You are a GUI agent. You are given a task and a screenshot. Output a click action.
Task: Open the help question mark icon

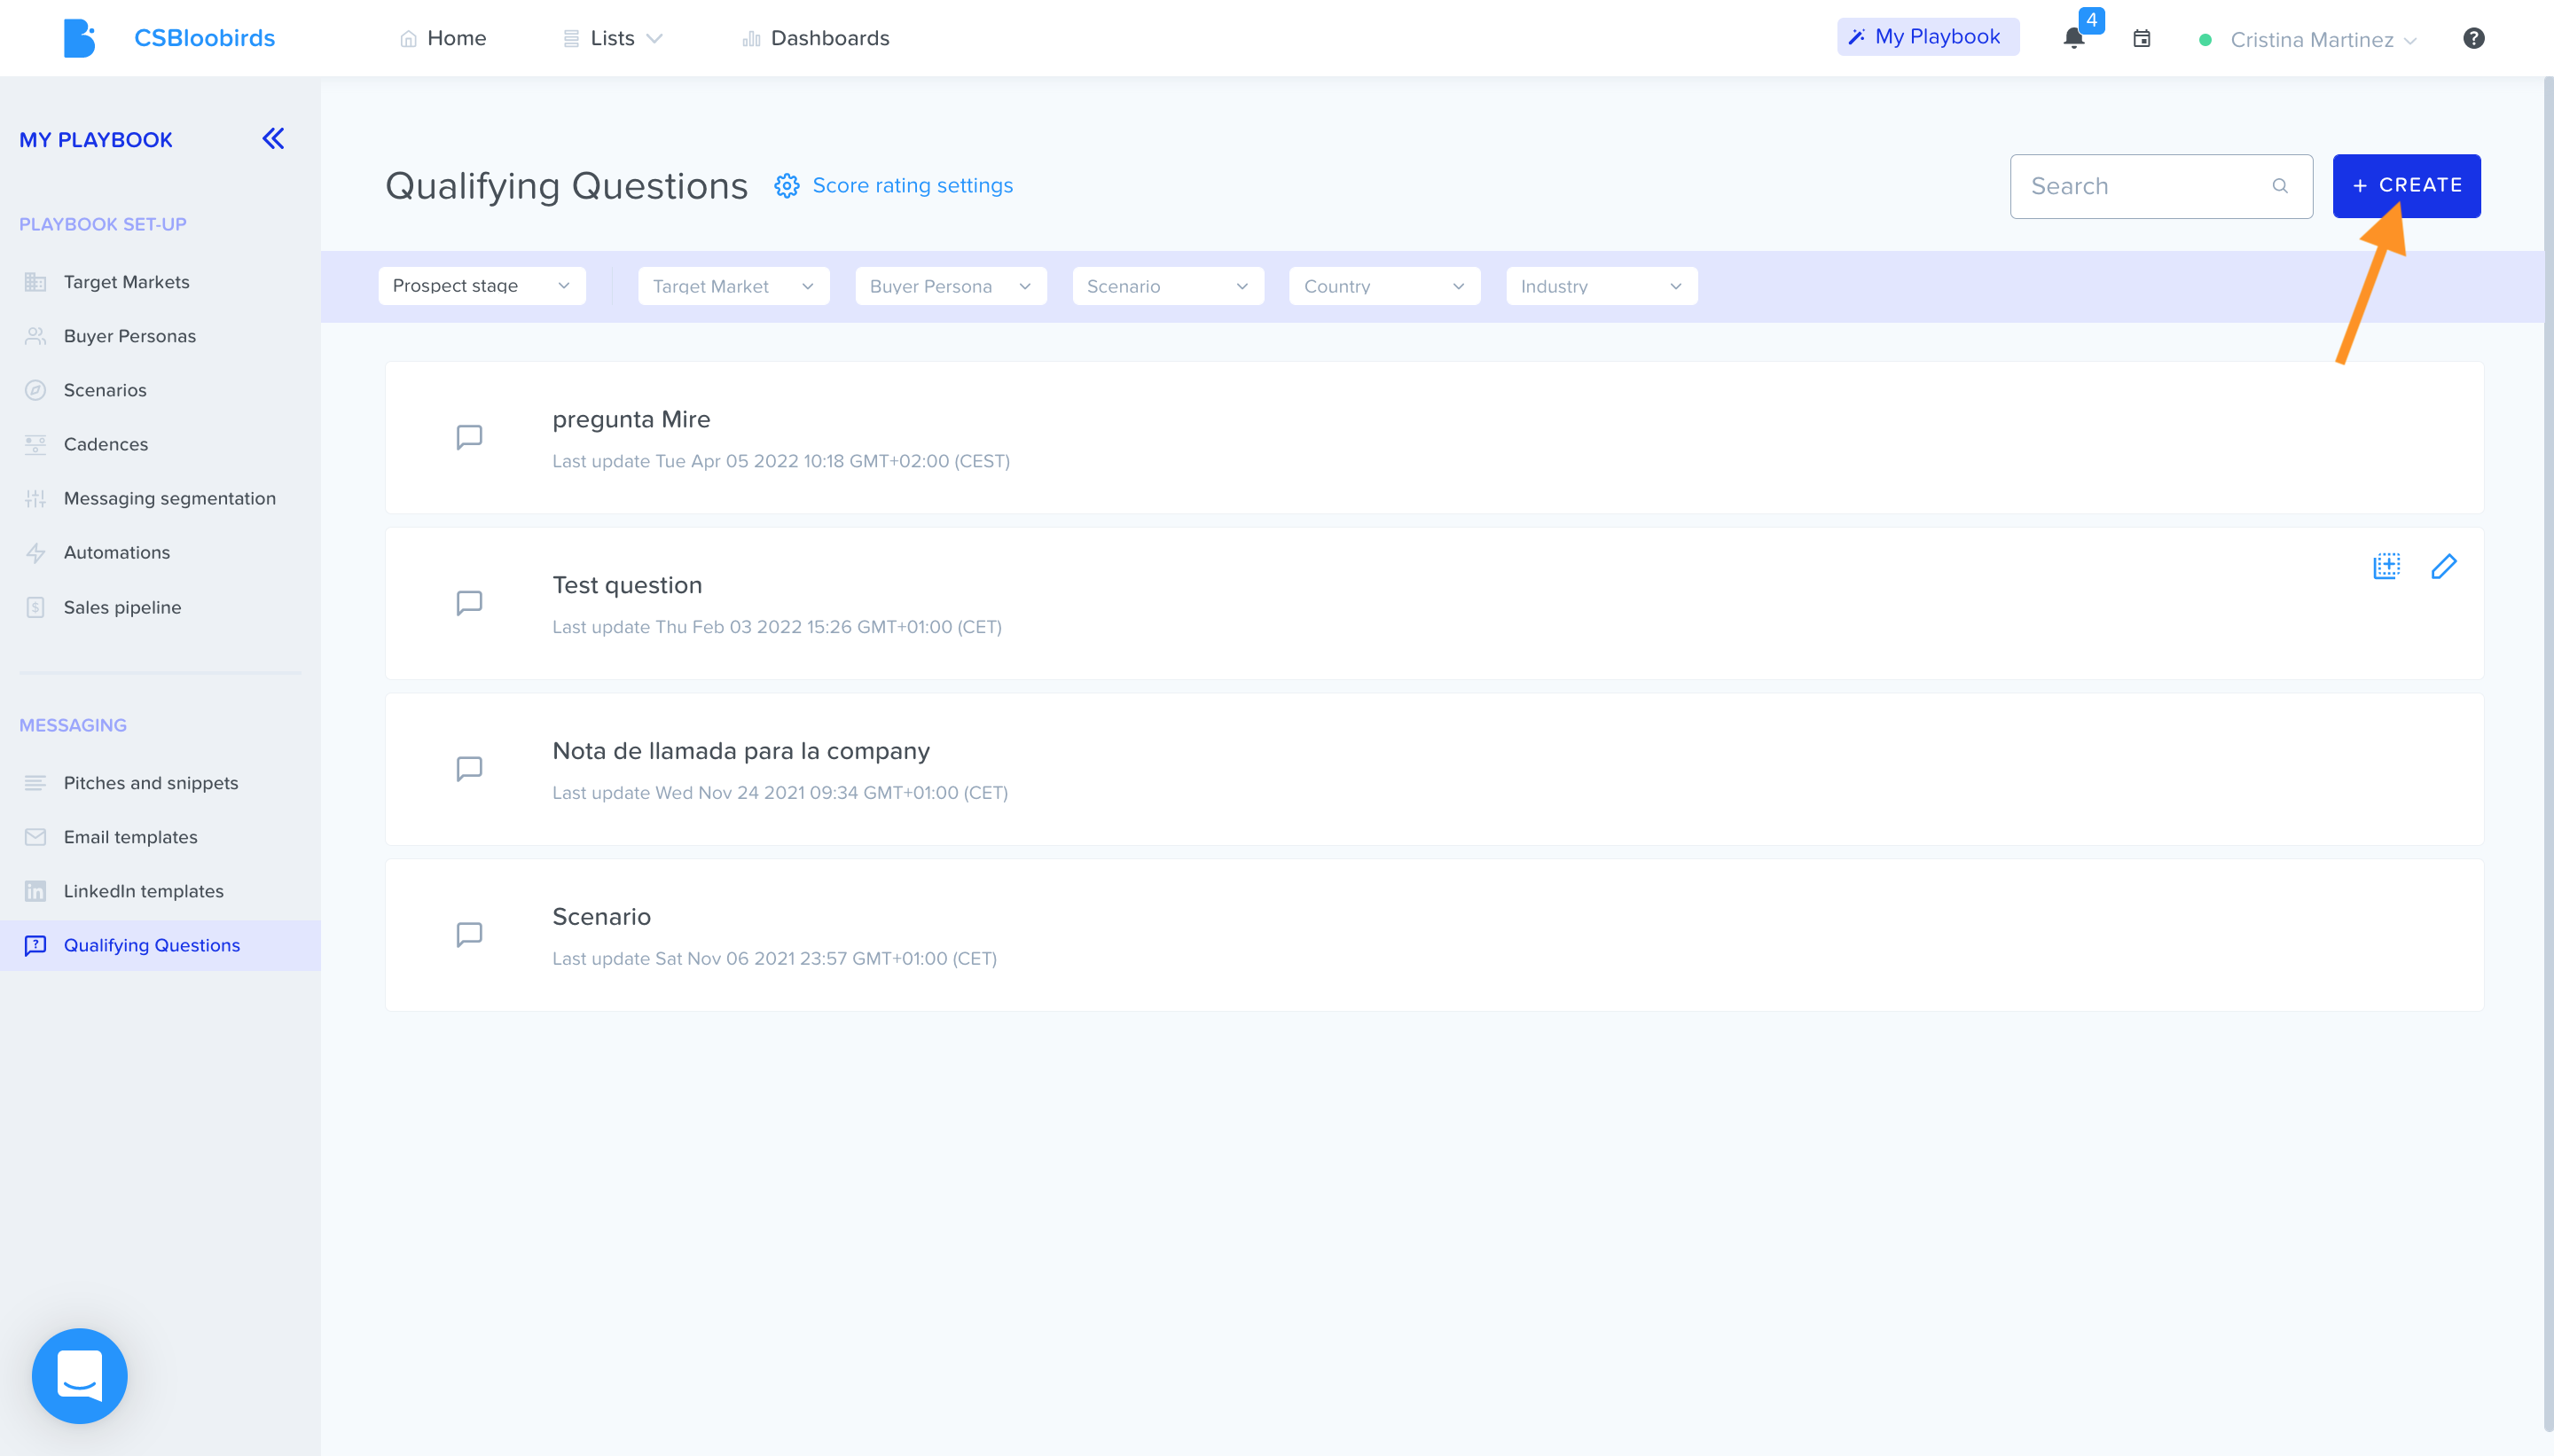point(2474,38)
